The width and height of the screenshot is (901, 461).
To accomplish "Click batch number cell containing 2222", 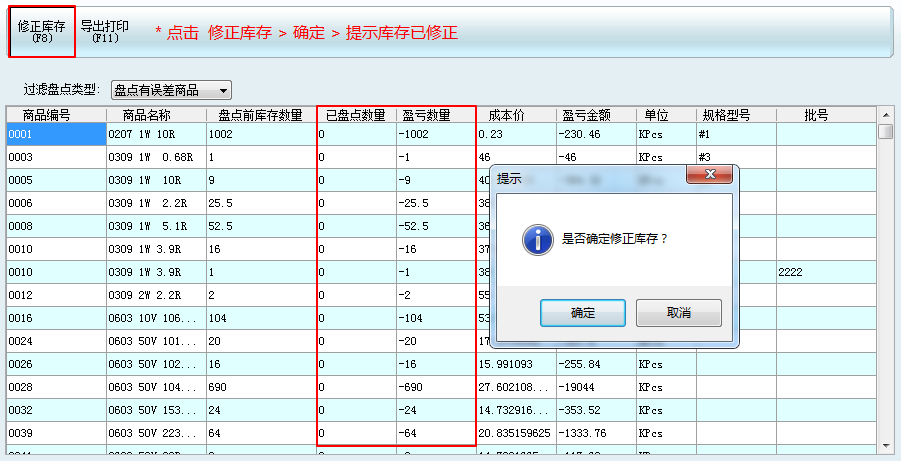I will point(815,272).
